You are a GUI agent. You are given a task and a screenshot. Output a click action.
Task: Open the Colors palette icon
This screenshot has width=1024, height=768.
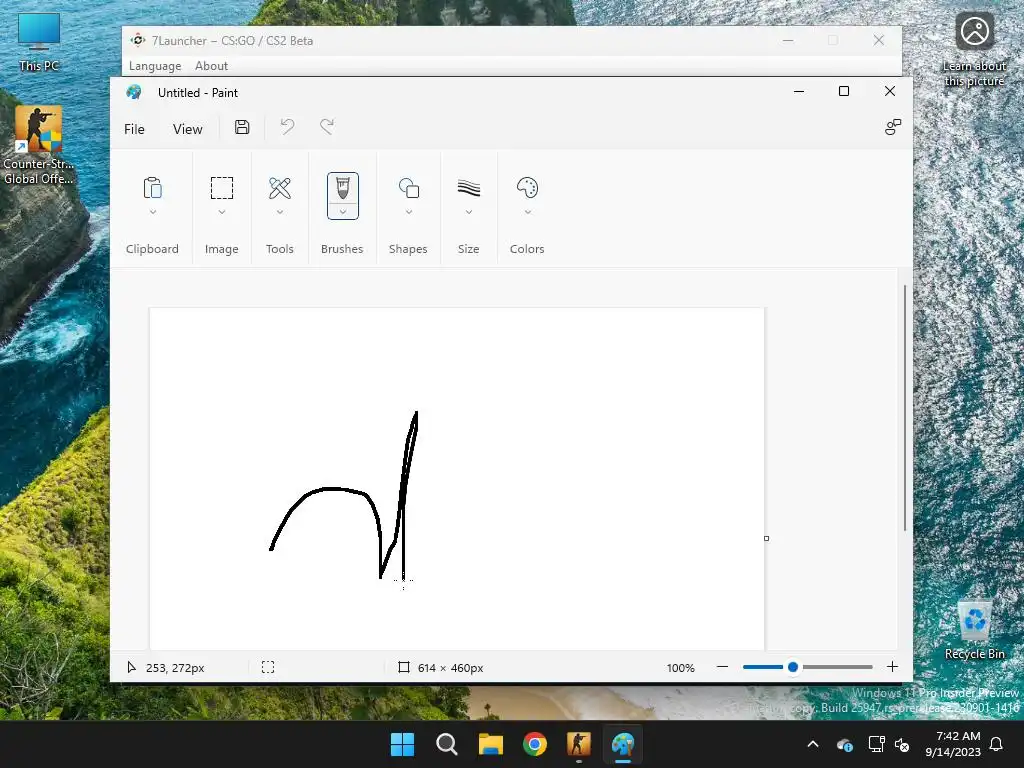527,188
